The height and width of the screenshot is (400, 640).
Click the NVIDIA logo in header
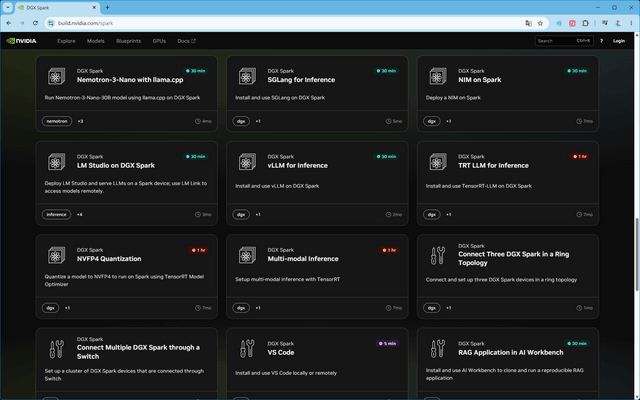pyautogui.click(x=22, y=41)
